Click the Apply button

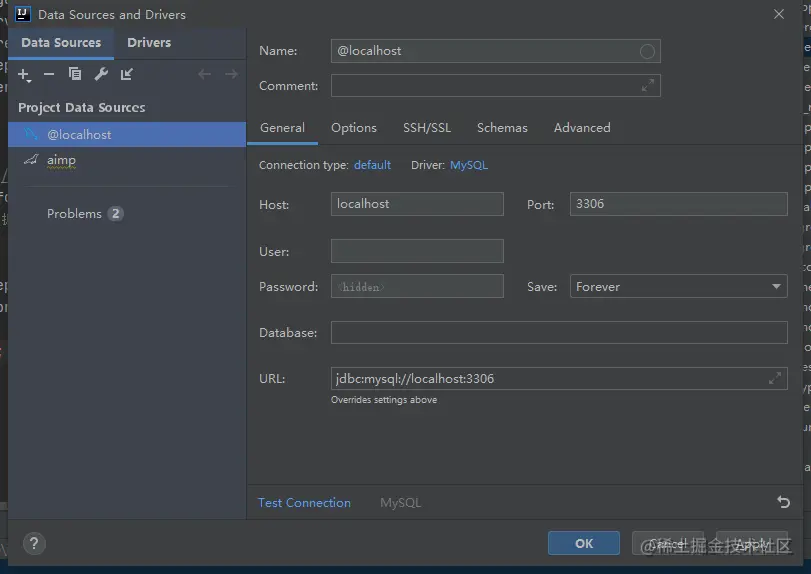[x=752, y=543]
